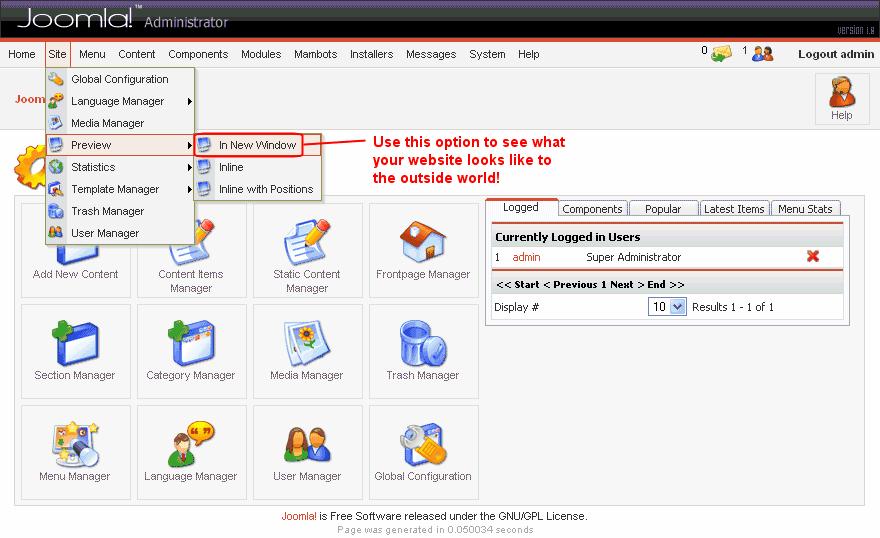Open Media Manager sunflower photo icon

[x=306, y=343]
